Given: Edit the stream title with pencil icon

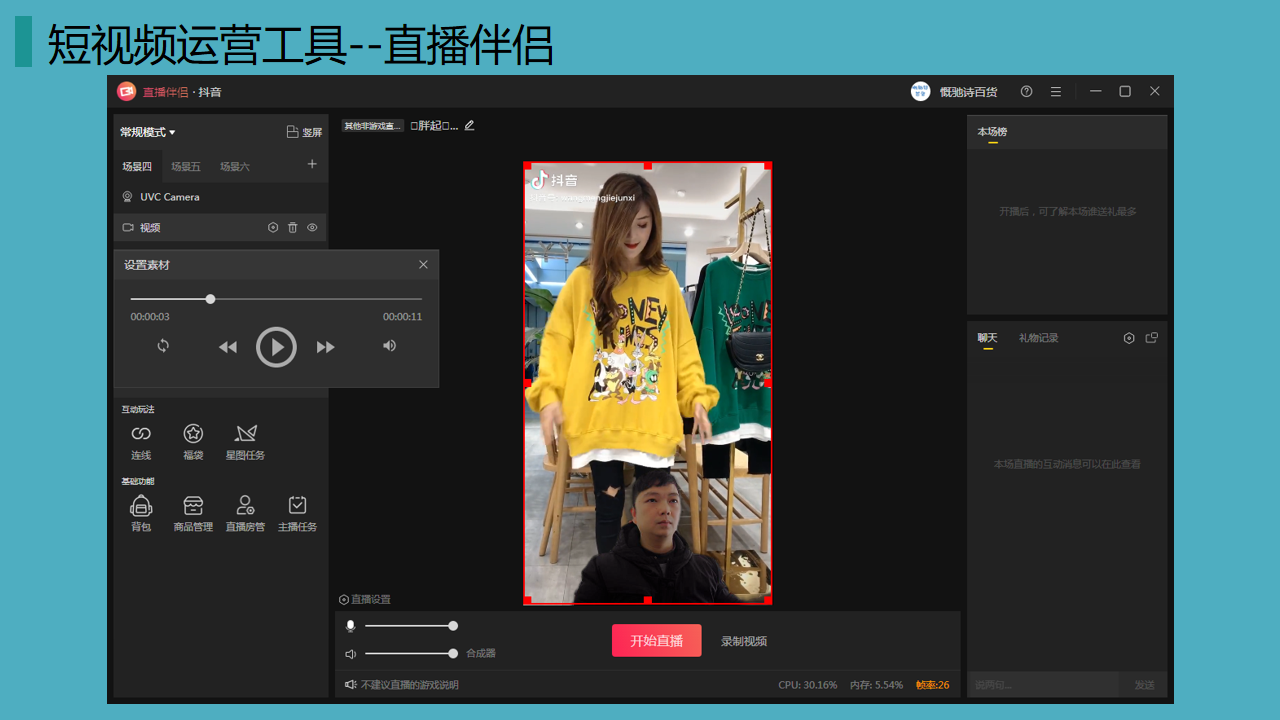Looking at the screenshot, I should 469,126.
